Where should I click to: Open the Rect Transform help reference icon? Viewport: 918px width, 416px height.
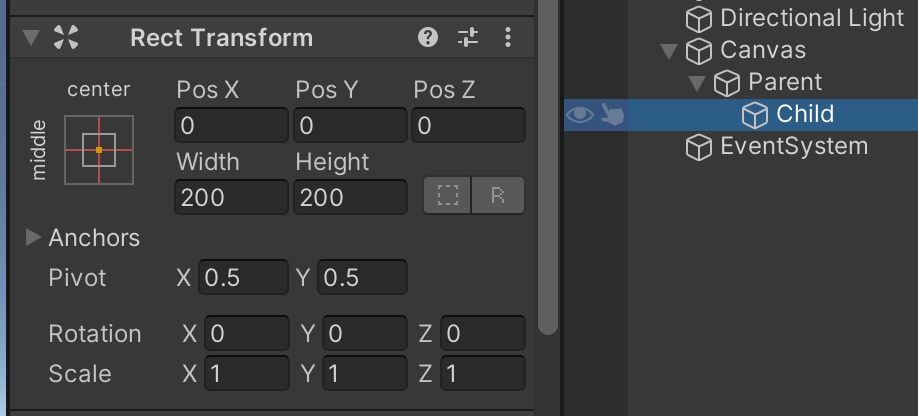pyautogui.click(x=428, y=38)
